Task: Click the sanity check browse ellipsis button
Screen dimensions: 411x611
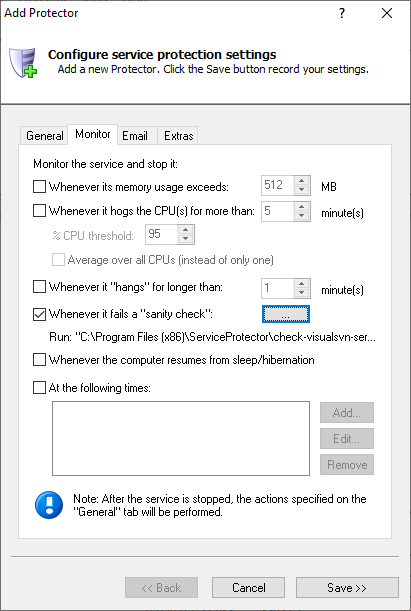Action: 286,314
